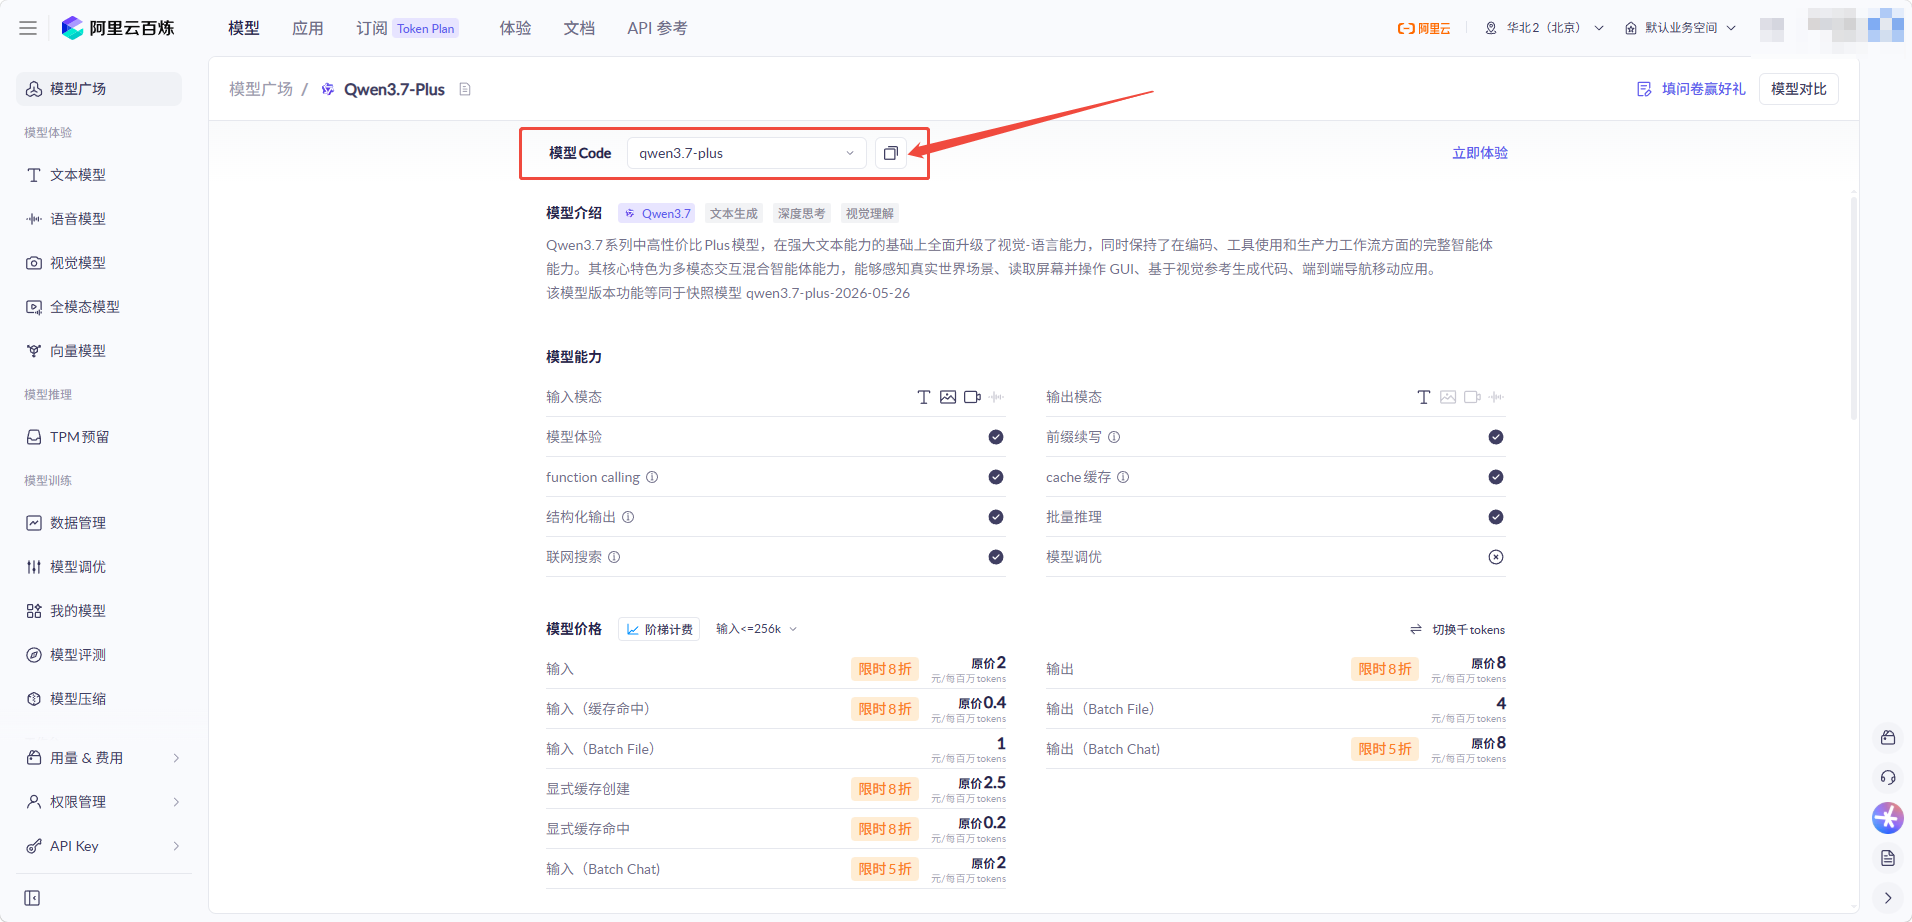Select 文本模型 in the sidebar
1912x922 pixels.
coord(100,175)
